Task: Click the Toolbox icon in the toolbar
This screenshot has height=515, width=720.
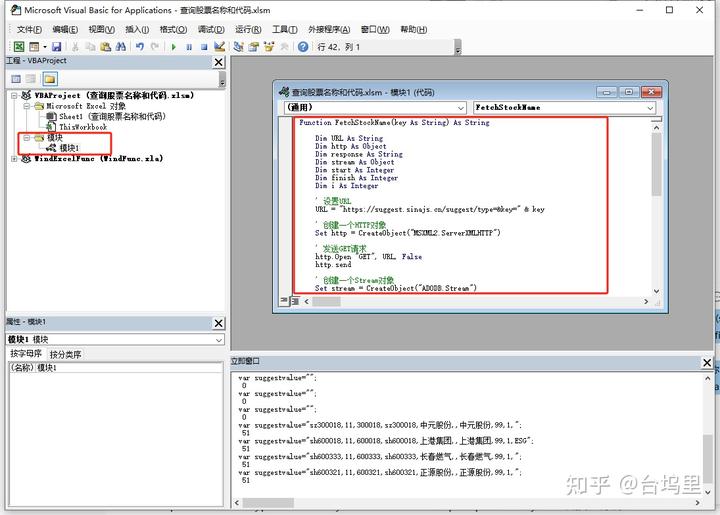Action: 284,46
